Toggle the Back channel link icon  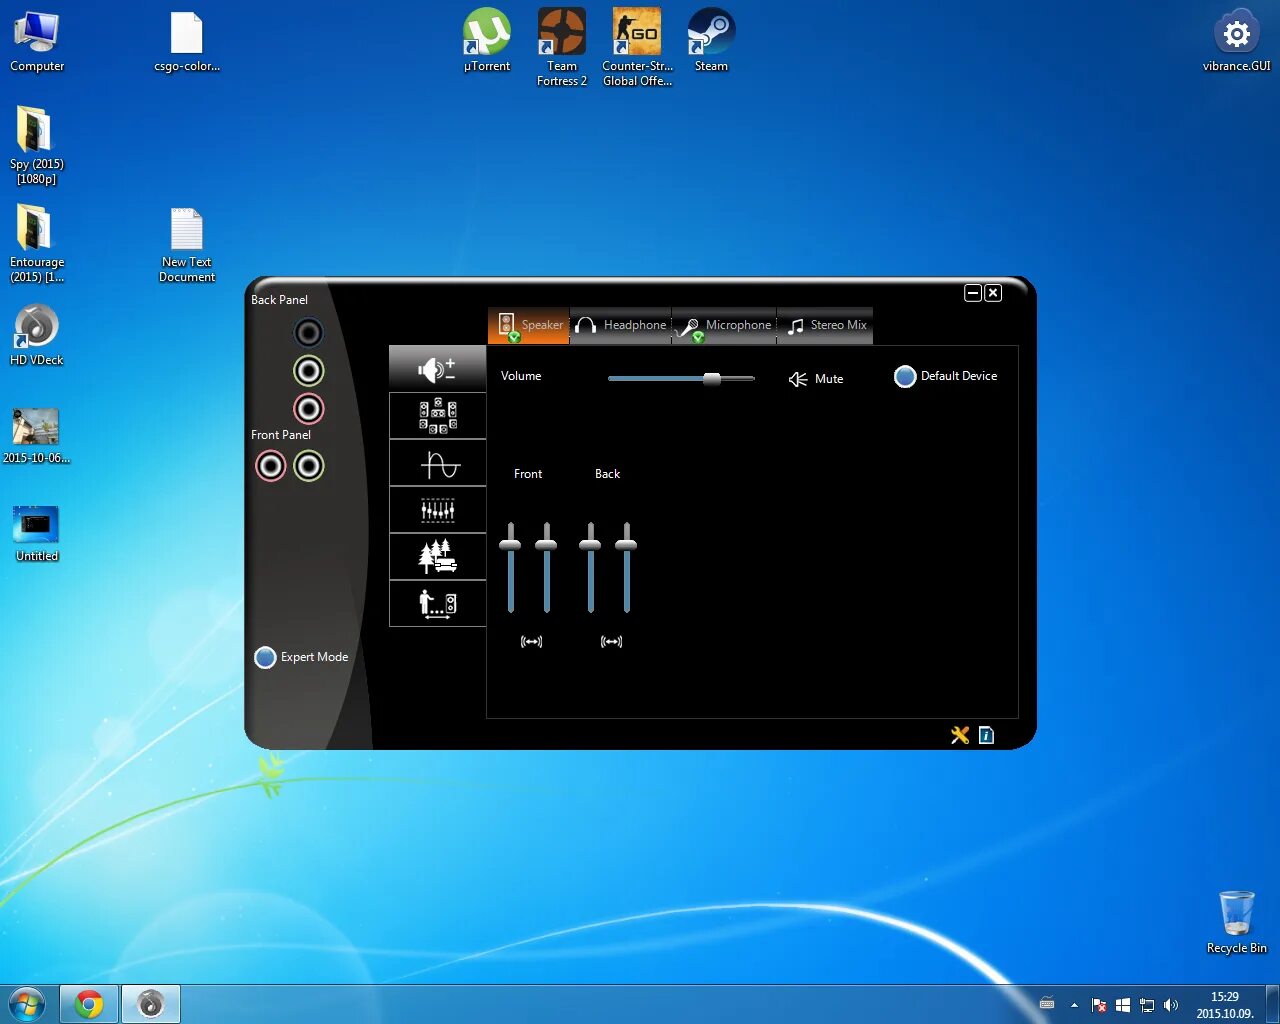[x=611, y=642]
